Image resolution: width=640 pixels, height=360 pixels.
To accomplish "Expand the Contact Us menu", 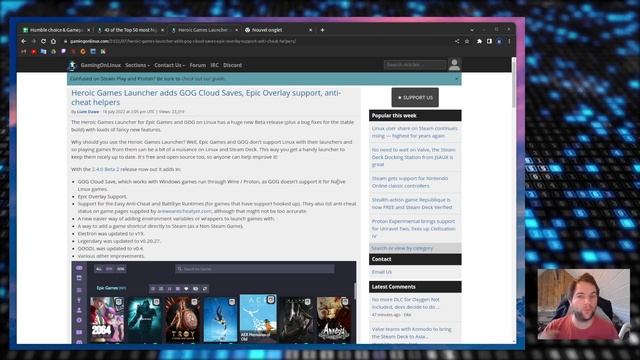I will pos(169,65).
